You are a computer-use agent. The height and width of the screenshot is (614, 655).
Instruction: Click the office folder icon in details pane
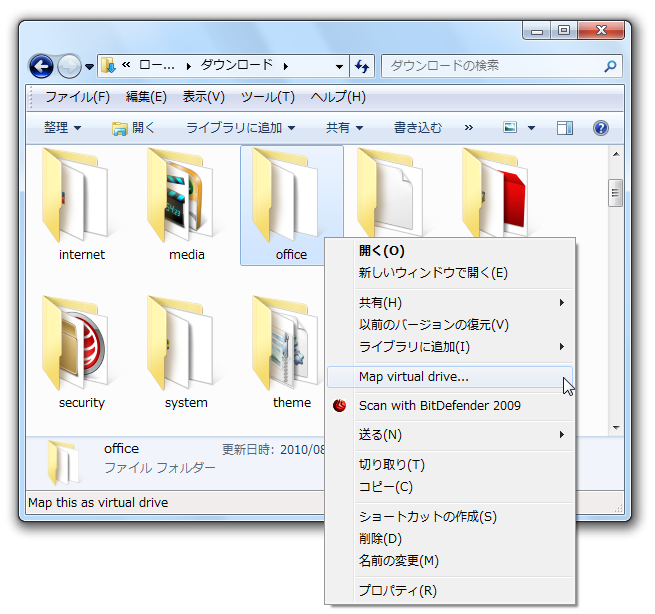[63, 462]
